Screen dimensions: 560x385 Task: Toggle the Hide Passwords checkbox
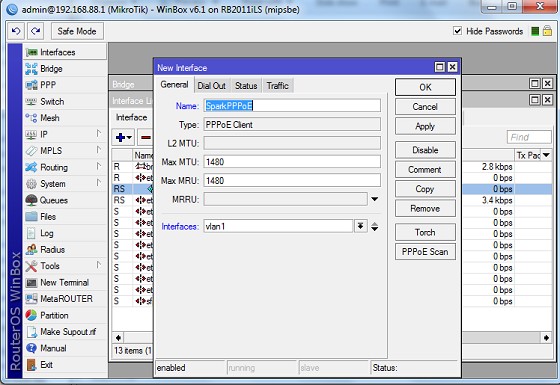coord(458,31)
